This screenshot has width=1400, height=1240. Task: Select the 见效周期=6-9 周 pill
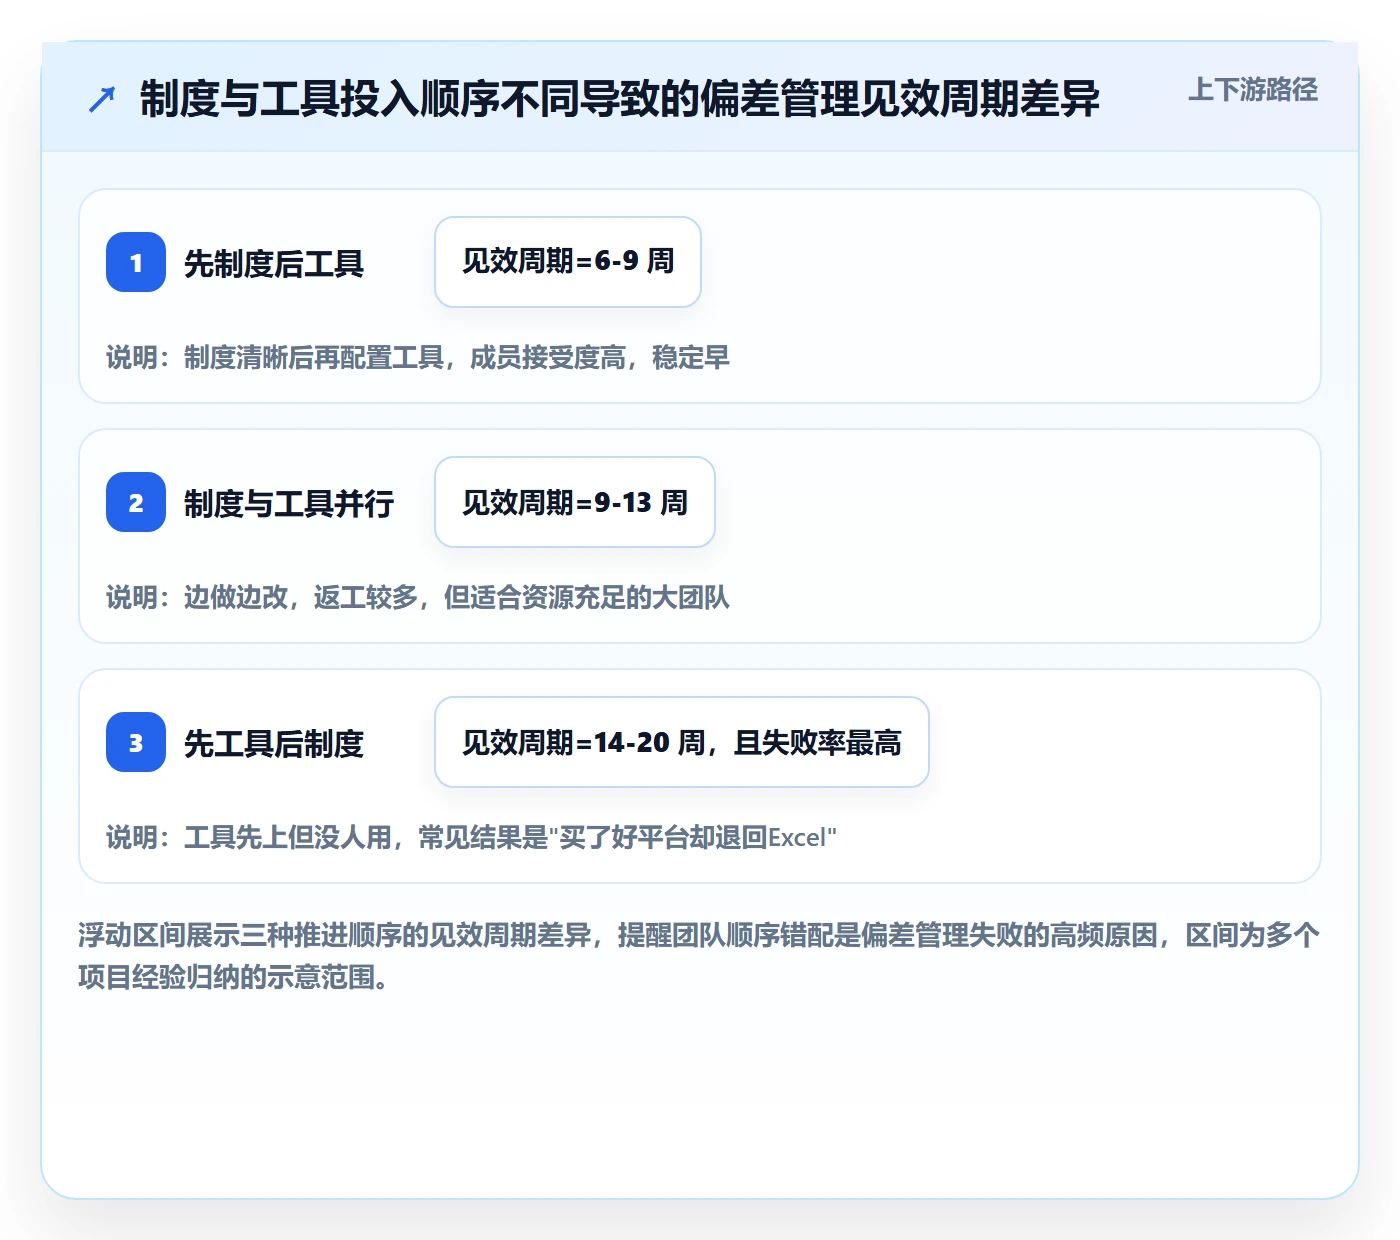[x=568, y=262]
